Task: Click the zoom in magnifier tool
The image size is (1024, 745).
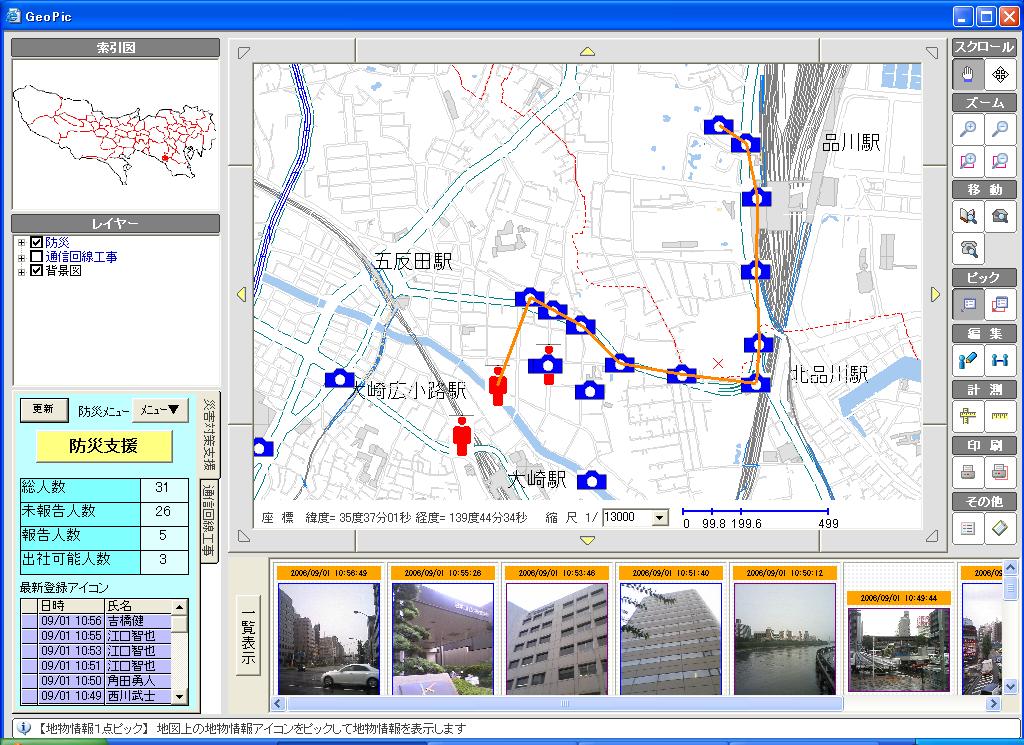Action: pos(968,128)
